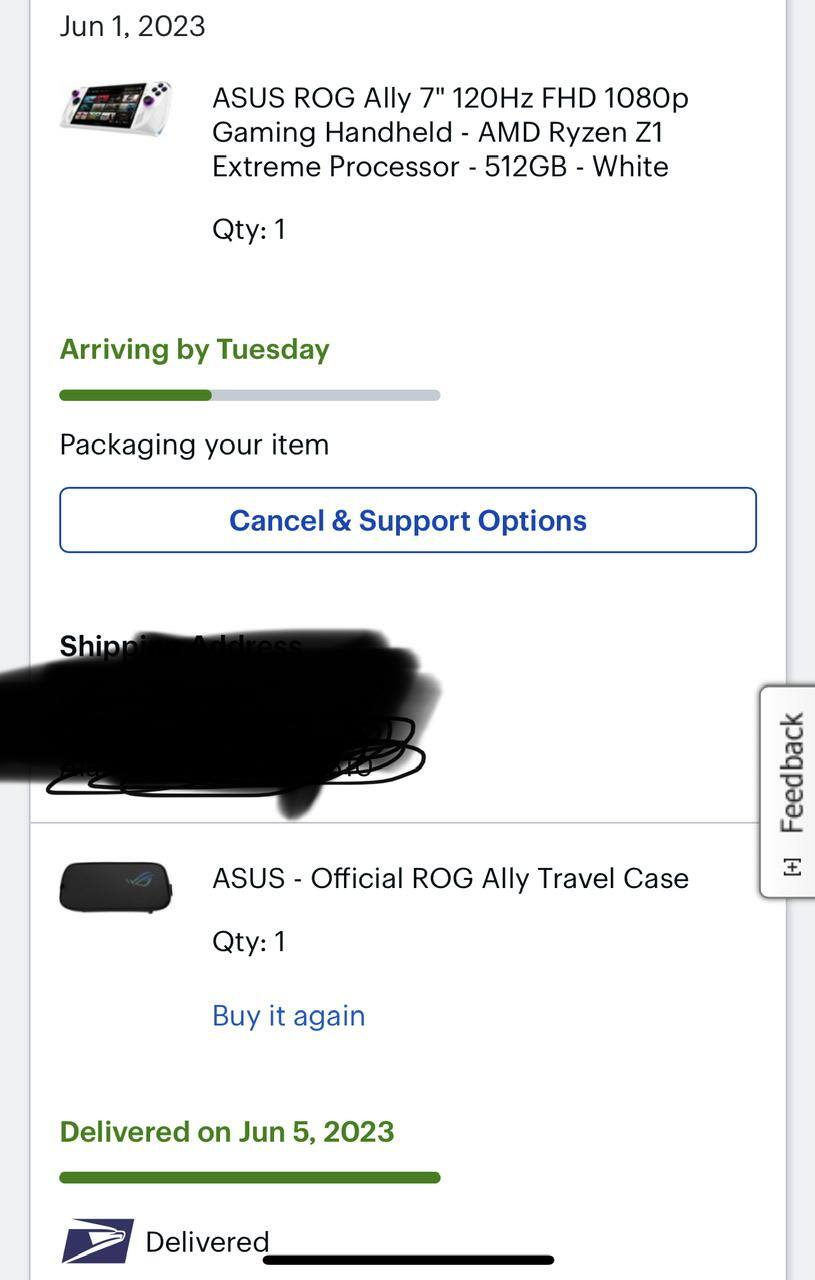Tap the Jun 1, 2023 order date
Screen dimensions: 815x1280
click(132, 26)
